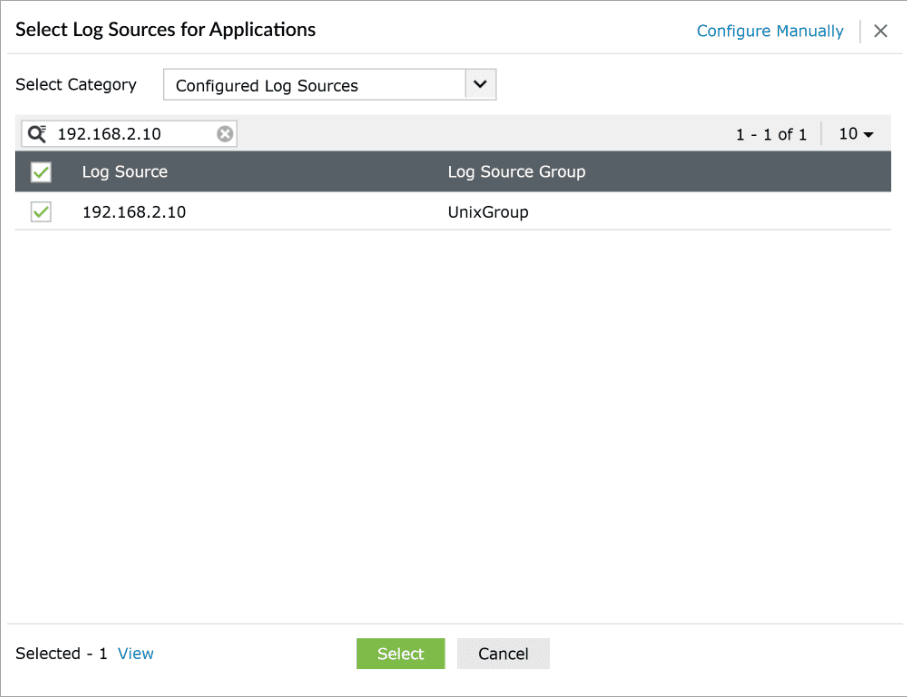This screenshot has width=907, height=697.
Task: Click the Log Source column header
Action: (x=125, y=172)
